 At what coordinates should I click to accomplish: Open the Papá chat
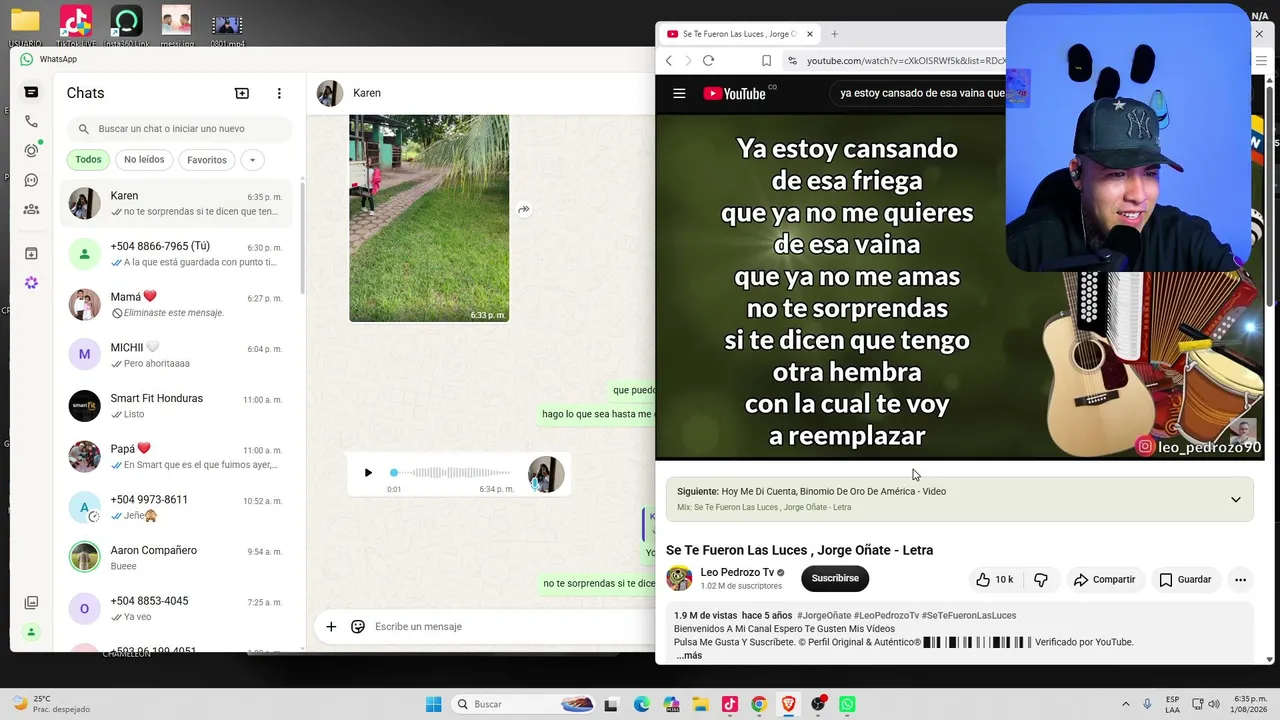coord(177,457)
